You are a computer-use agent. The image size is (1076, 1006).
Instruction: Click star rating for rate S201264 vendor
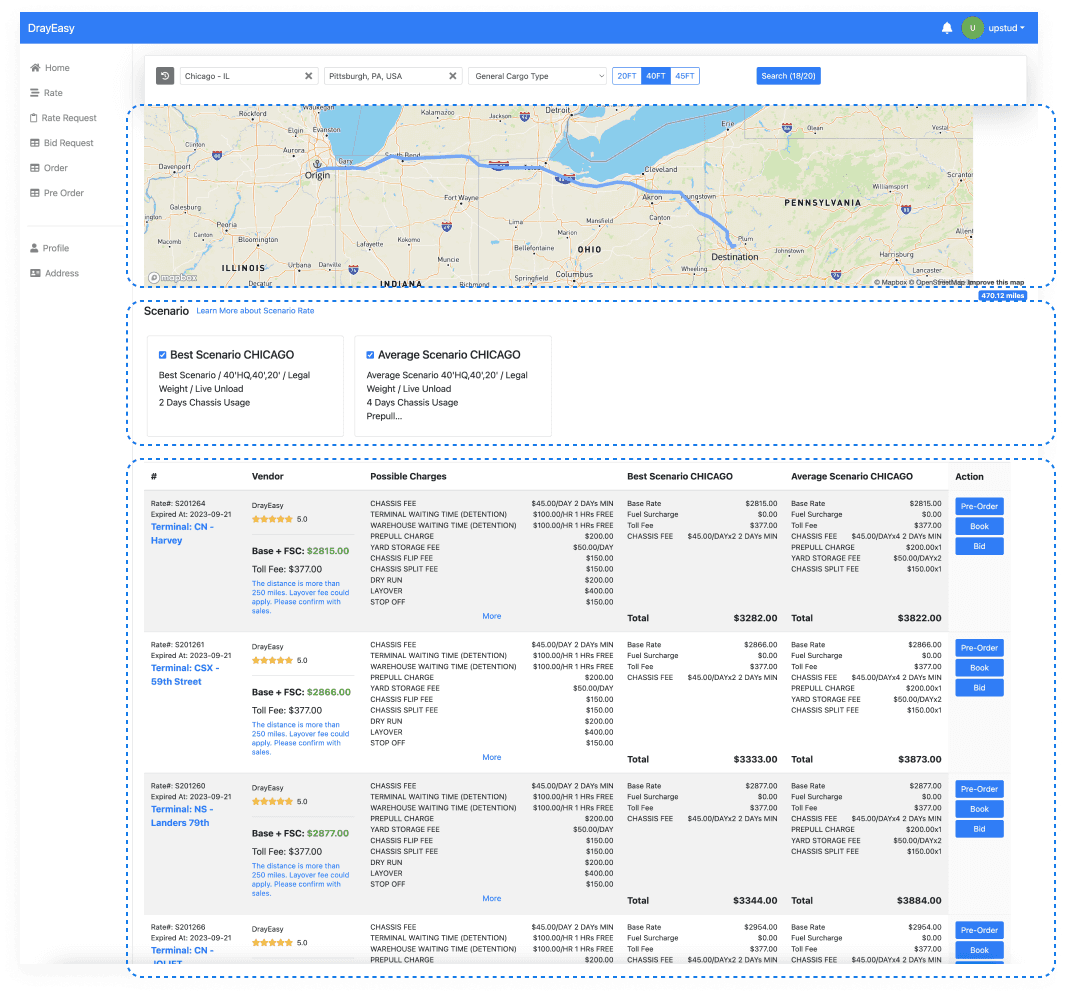pos(272,519)
